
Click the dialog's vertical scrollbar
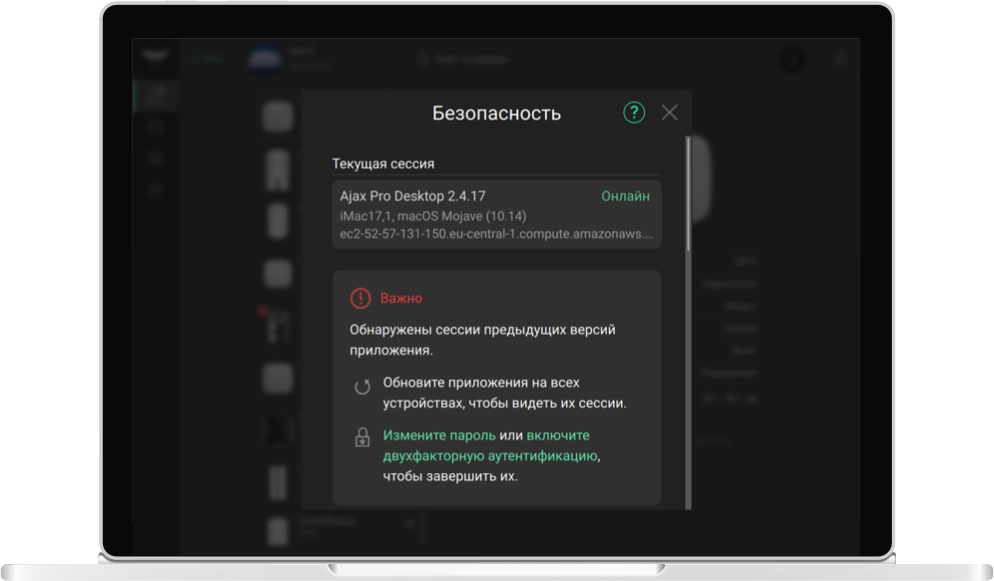[688, 200]
